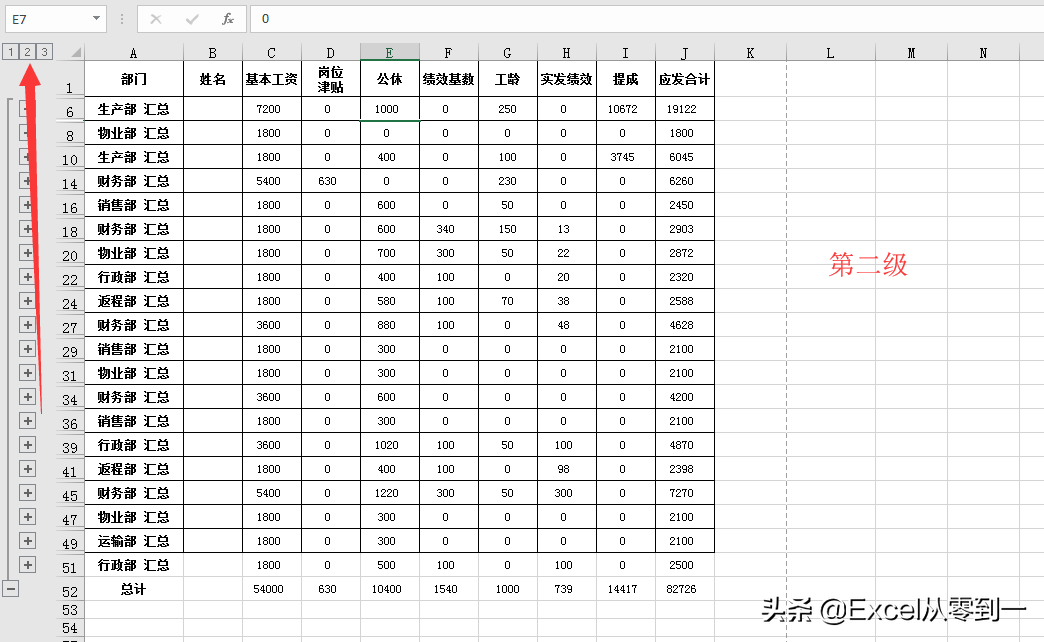This screenshot has width=1044, height=642.
Task: Click the cell containing 19122
Action: click(x=684, y=109)
